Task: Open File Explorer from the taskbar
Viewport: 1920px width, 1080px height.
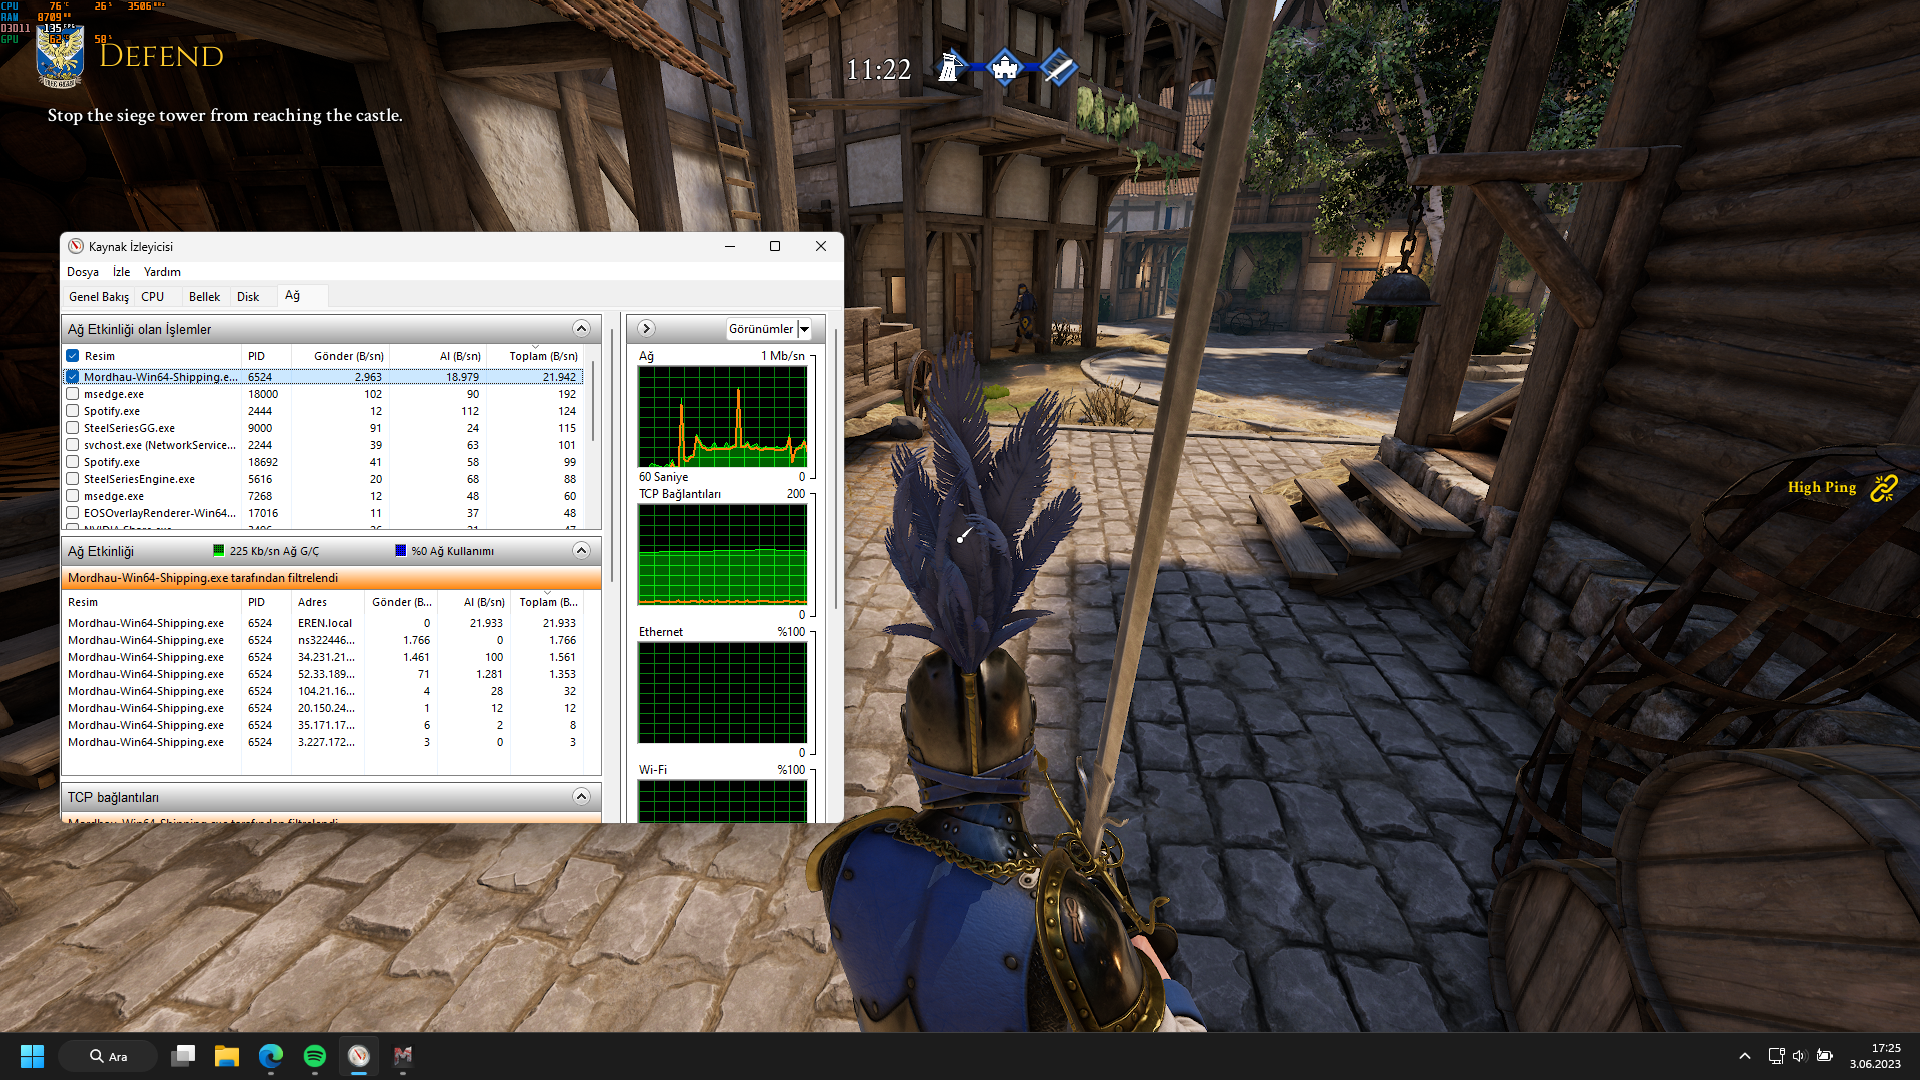Action: point(227,1056)
